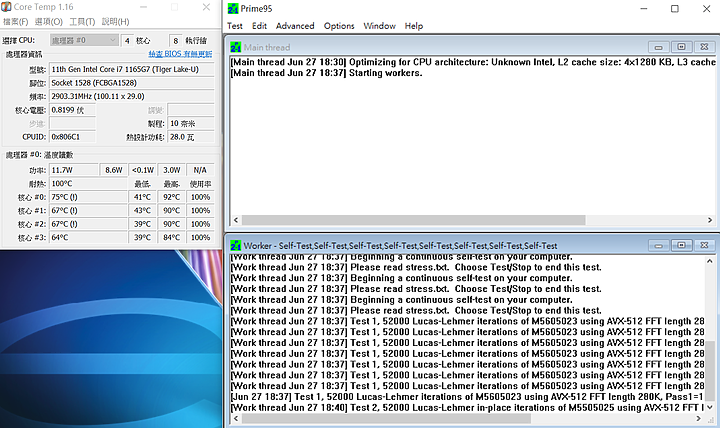
Task: Click Core #0 temperature 75°C
Action: coord(88,197)
